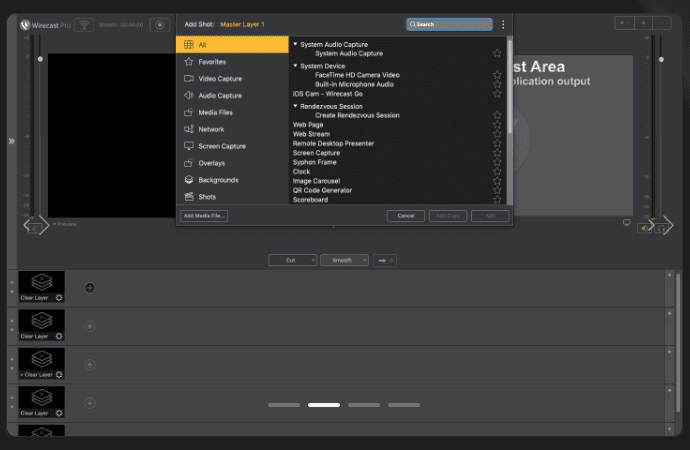Collapse the System Audio Capture group
690x450 pixels.
click(x=295, y=44)
